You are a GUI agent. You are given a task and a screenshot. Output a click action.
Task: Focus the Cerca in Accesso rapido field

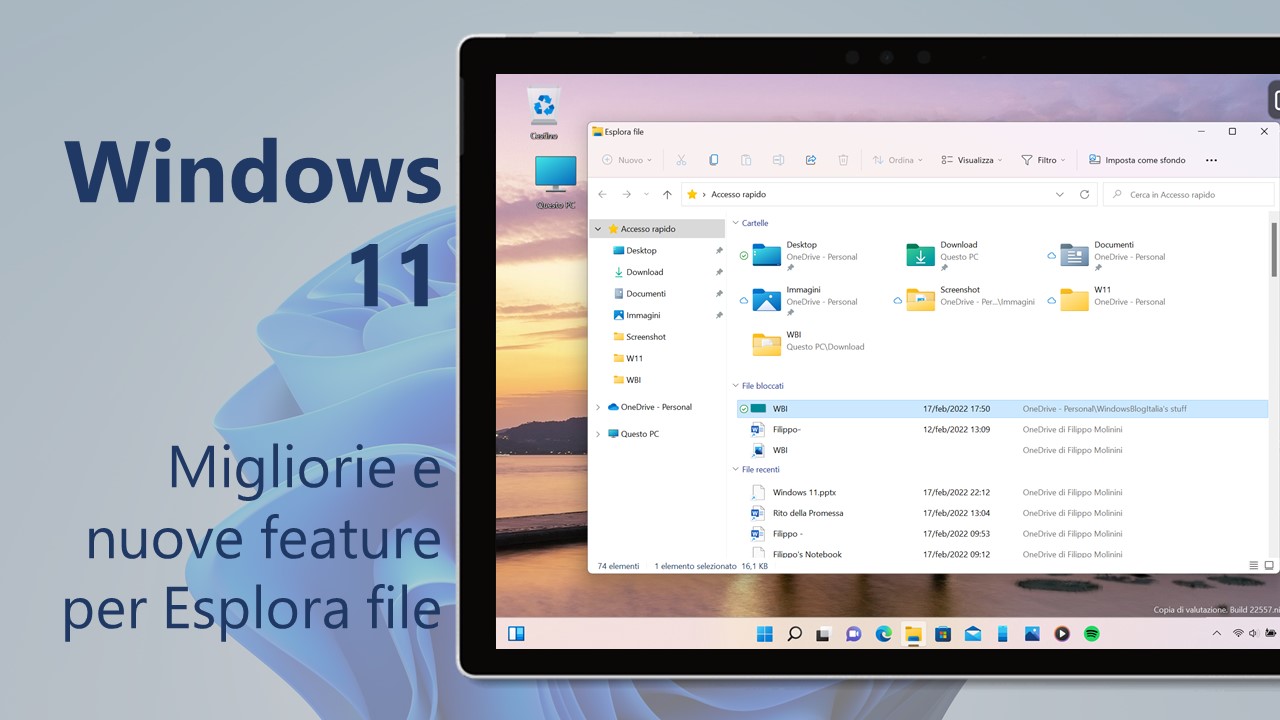coord(1189,194)
